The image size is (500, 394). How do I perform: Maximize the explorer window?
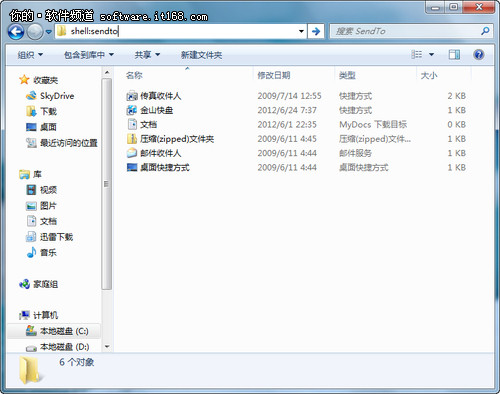pyautogui.click(x=453, y=7)
